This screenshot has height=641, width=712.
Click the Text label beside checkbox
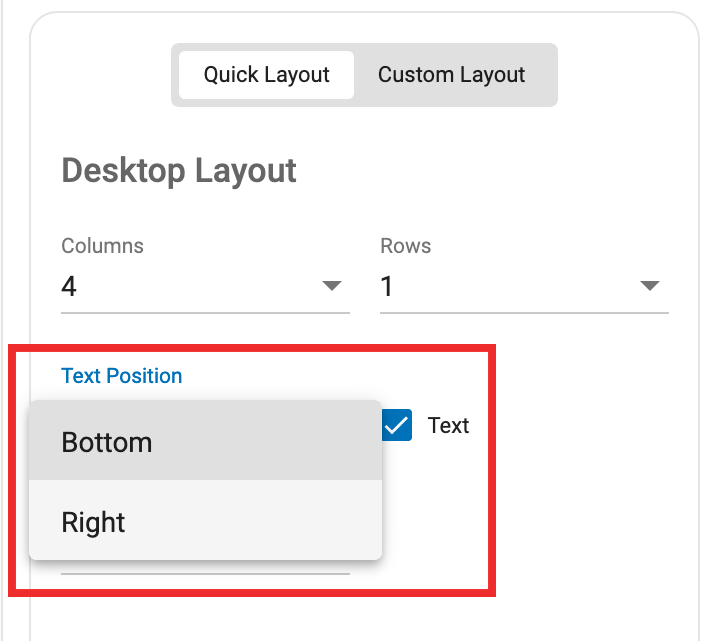coord(448,425)
